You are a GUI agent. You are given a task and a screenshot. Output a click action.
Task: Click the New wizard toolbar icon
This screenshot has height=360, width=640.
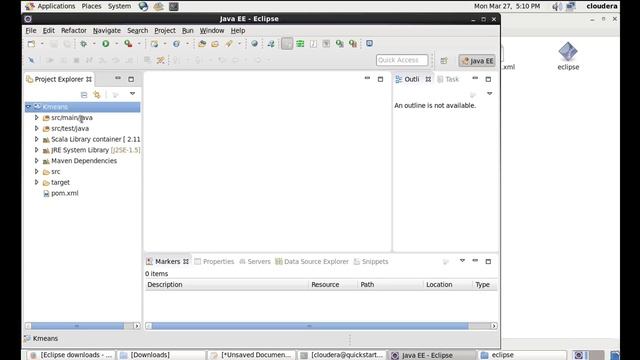[31, 44]
